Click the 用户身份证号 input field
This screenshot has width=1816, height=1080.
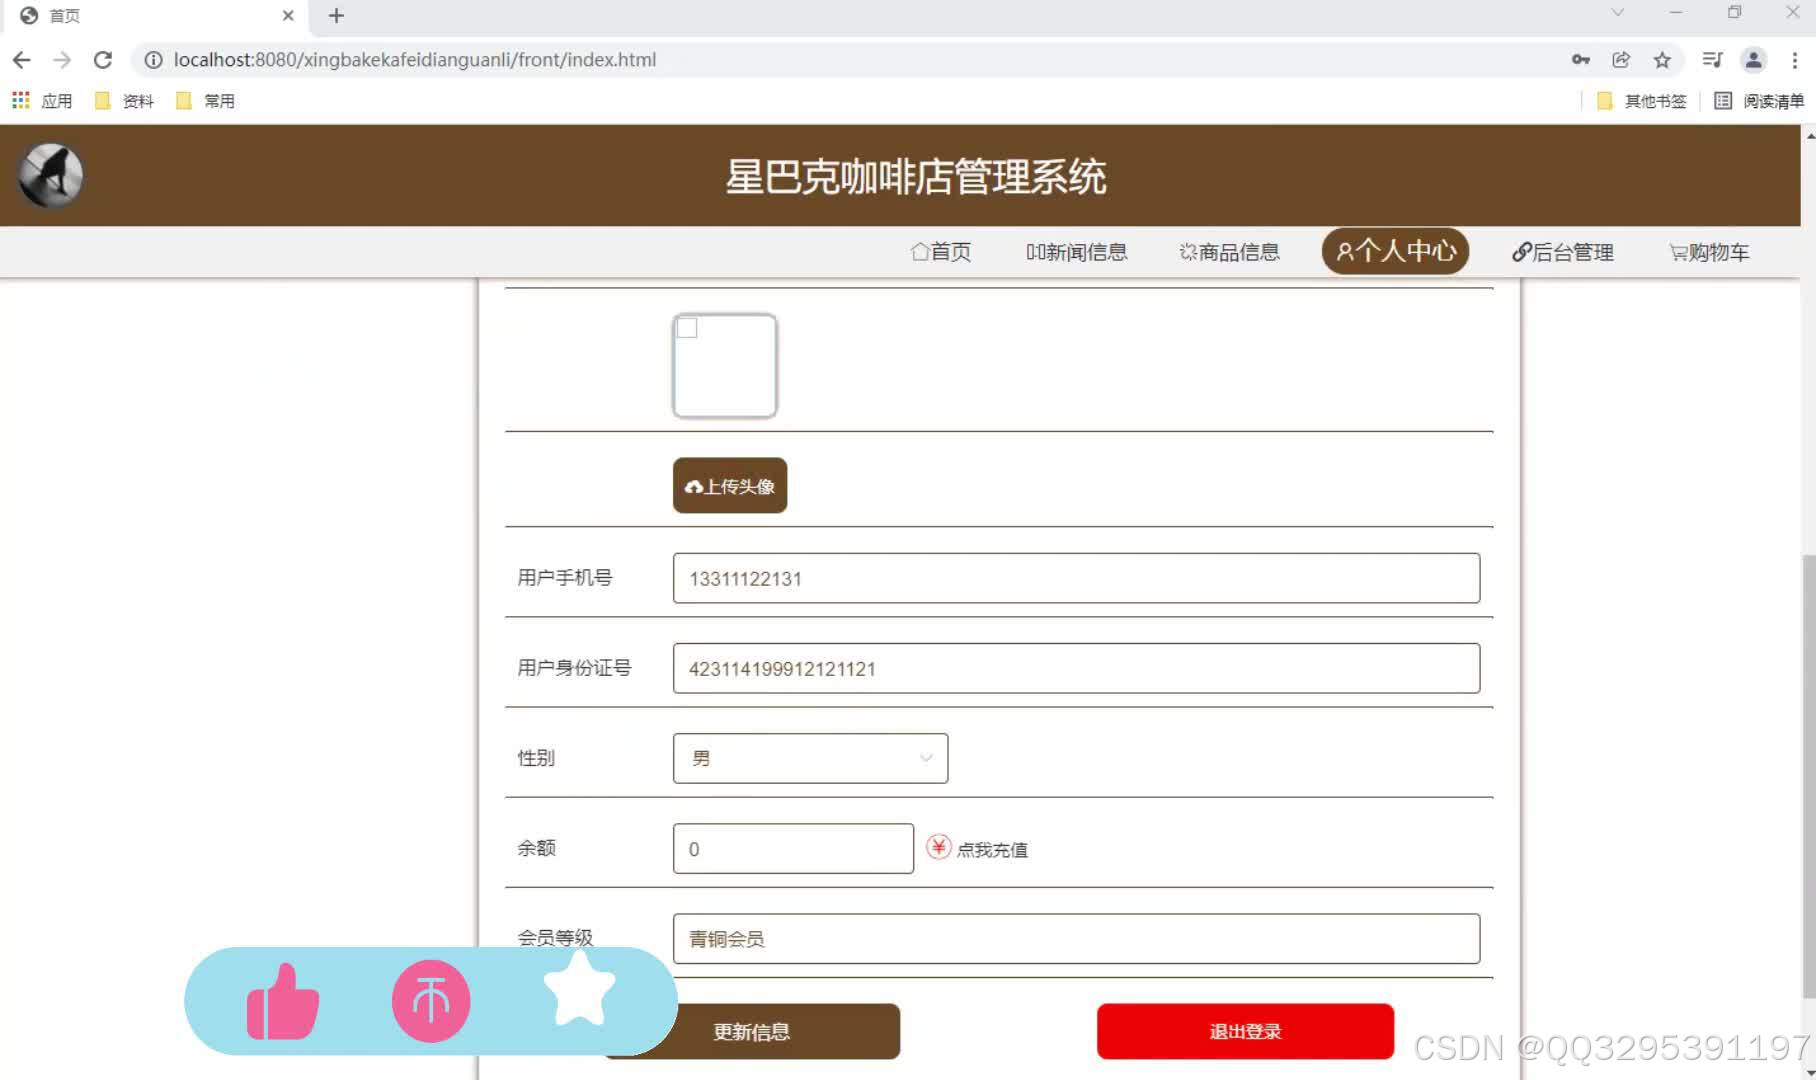[x=1076, y=668]
